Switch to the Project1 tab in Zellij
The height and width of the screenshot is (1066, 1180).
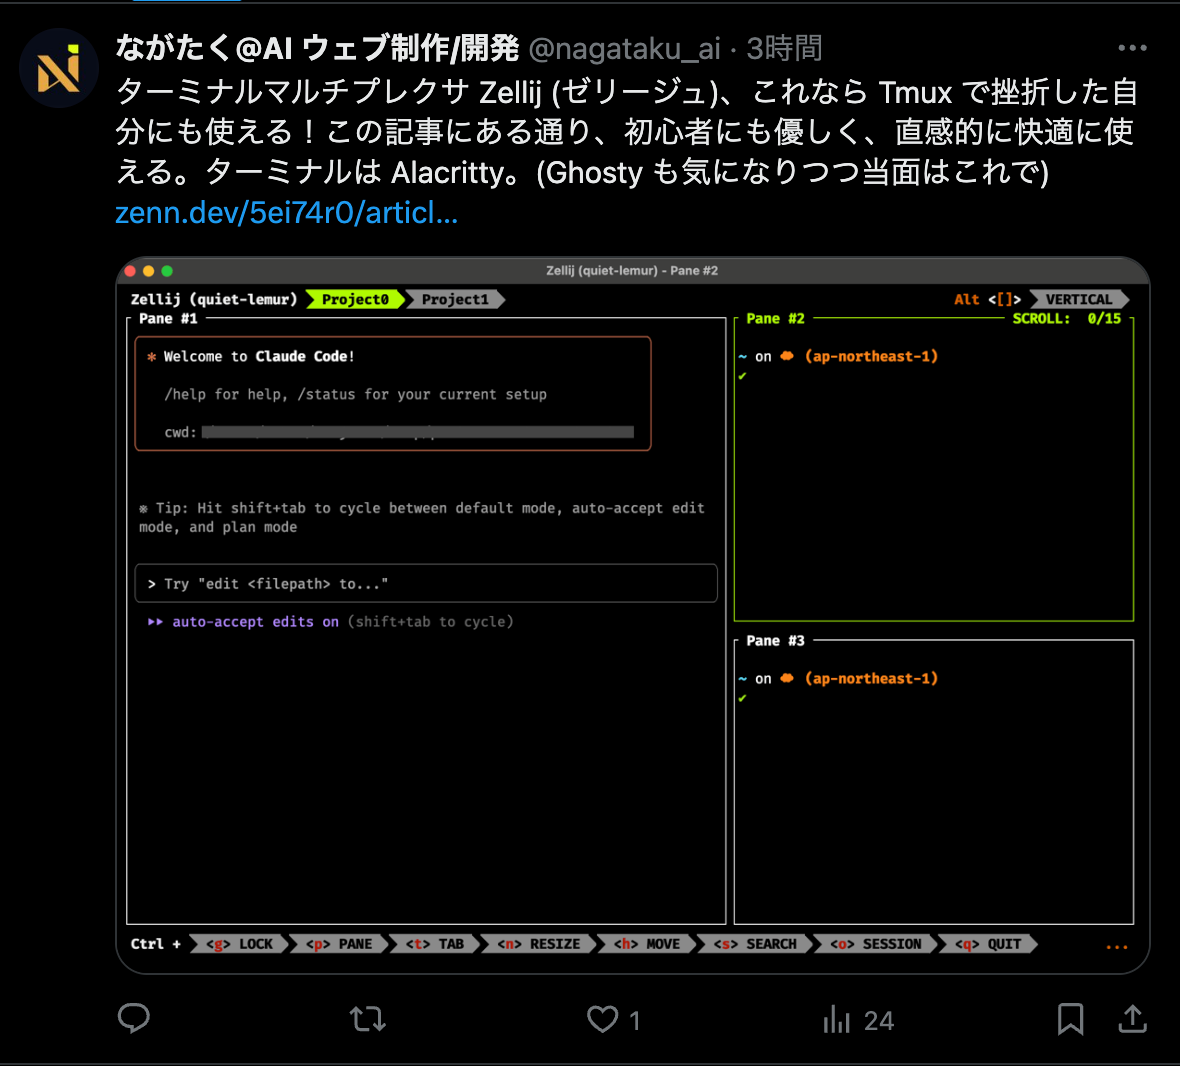coord(455,299)
